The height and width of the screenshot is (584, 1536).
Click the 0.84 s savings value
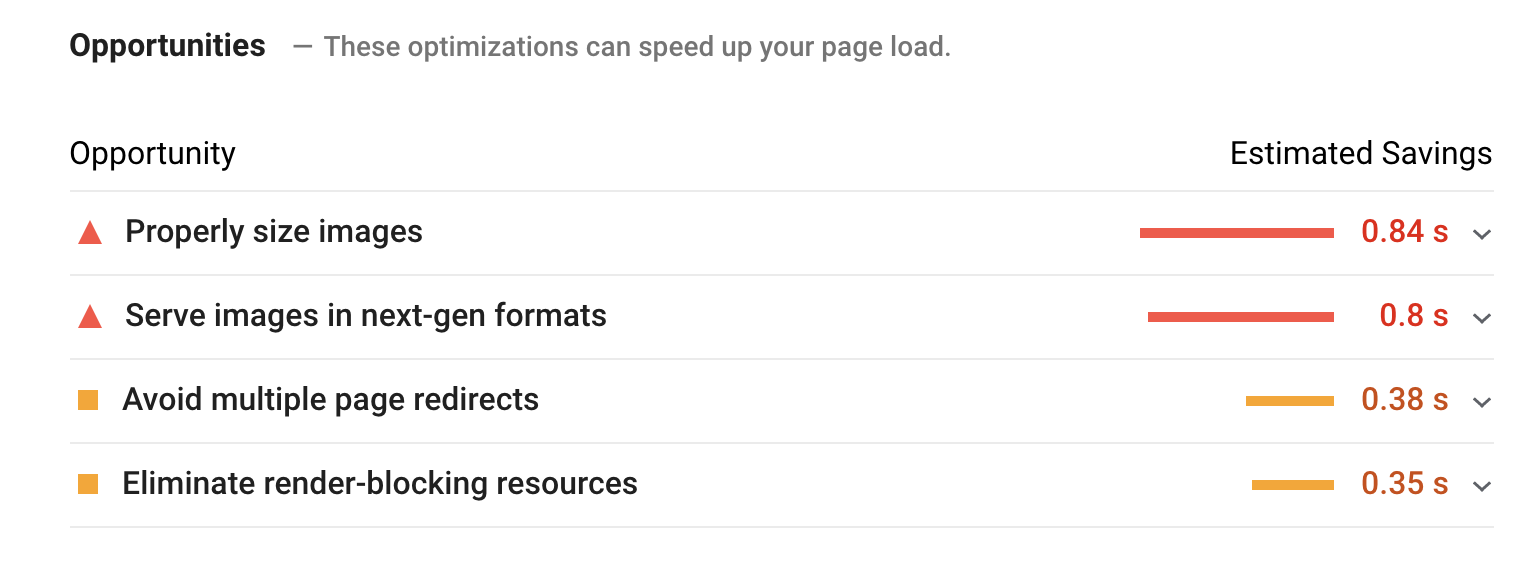click(1404, 232)
